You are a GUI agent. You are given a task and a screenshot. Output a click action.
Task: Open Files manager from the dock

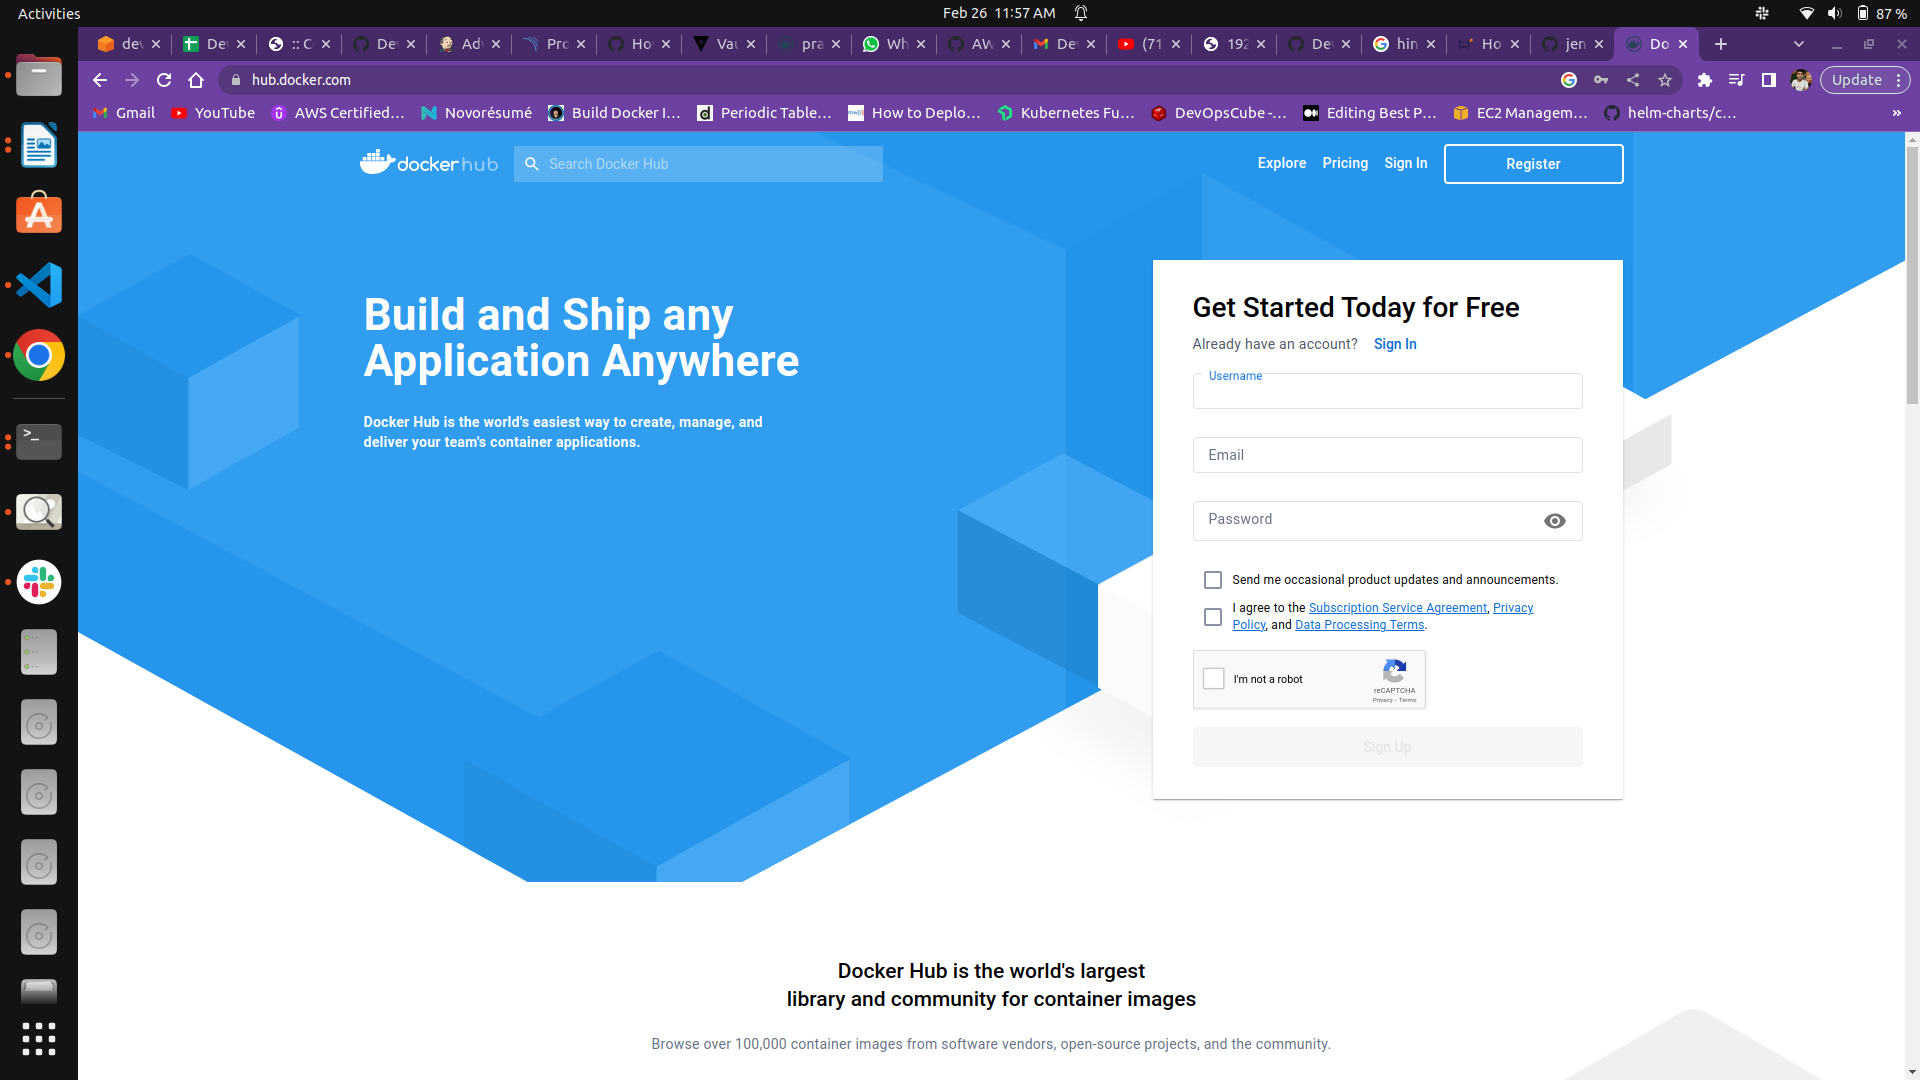pyautogui.click(x=39, y=75)
